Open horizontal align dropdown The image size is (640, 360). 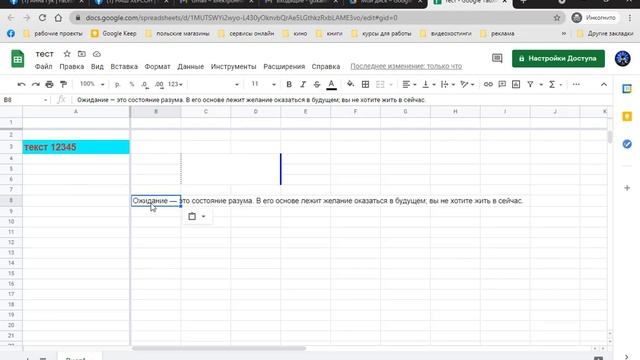pyautogui.click(x=409, y=84)
